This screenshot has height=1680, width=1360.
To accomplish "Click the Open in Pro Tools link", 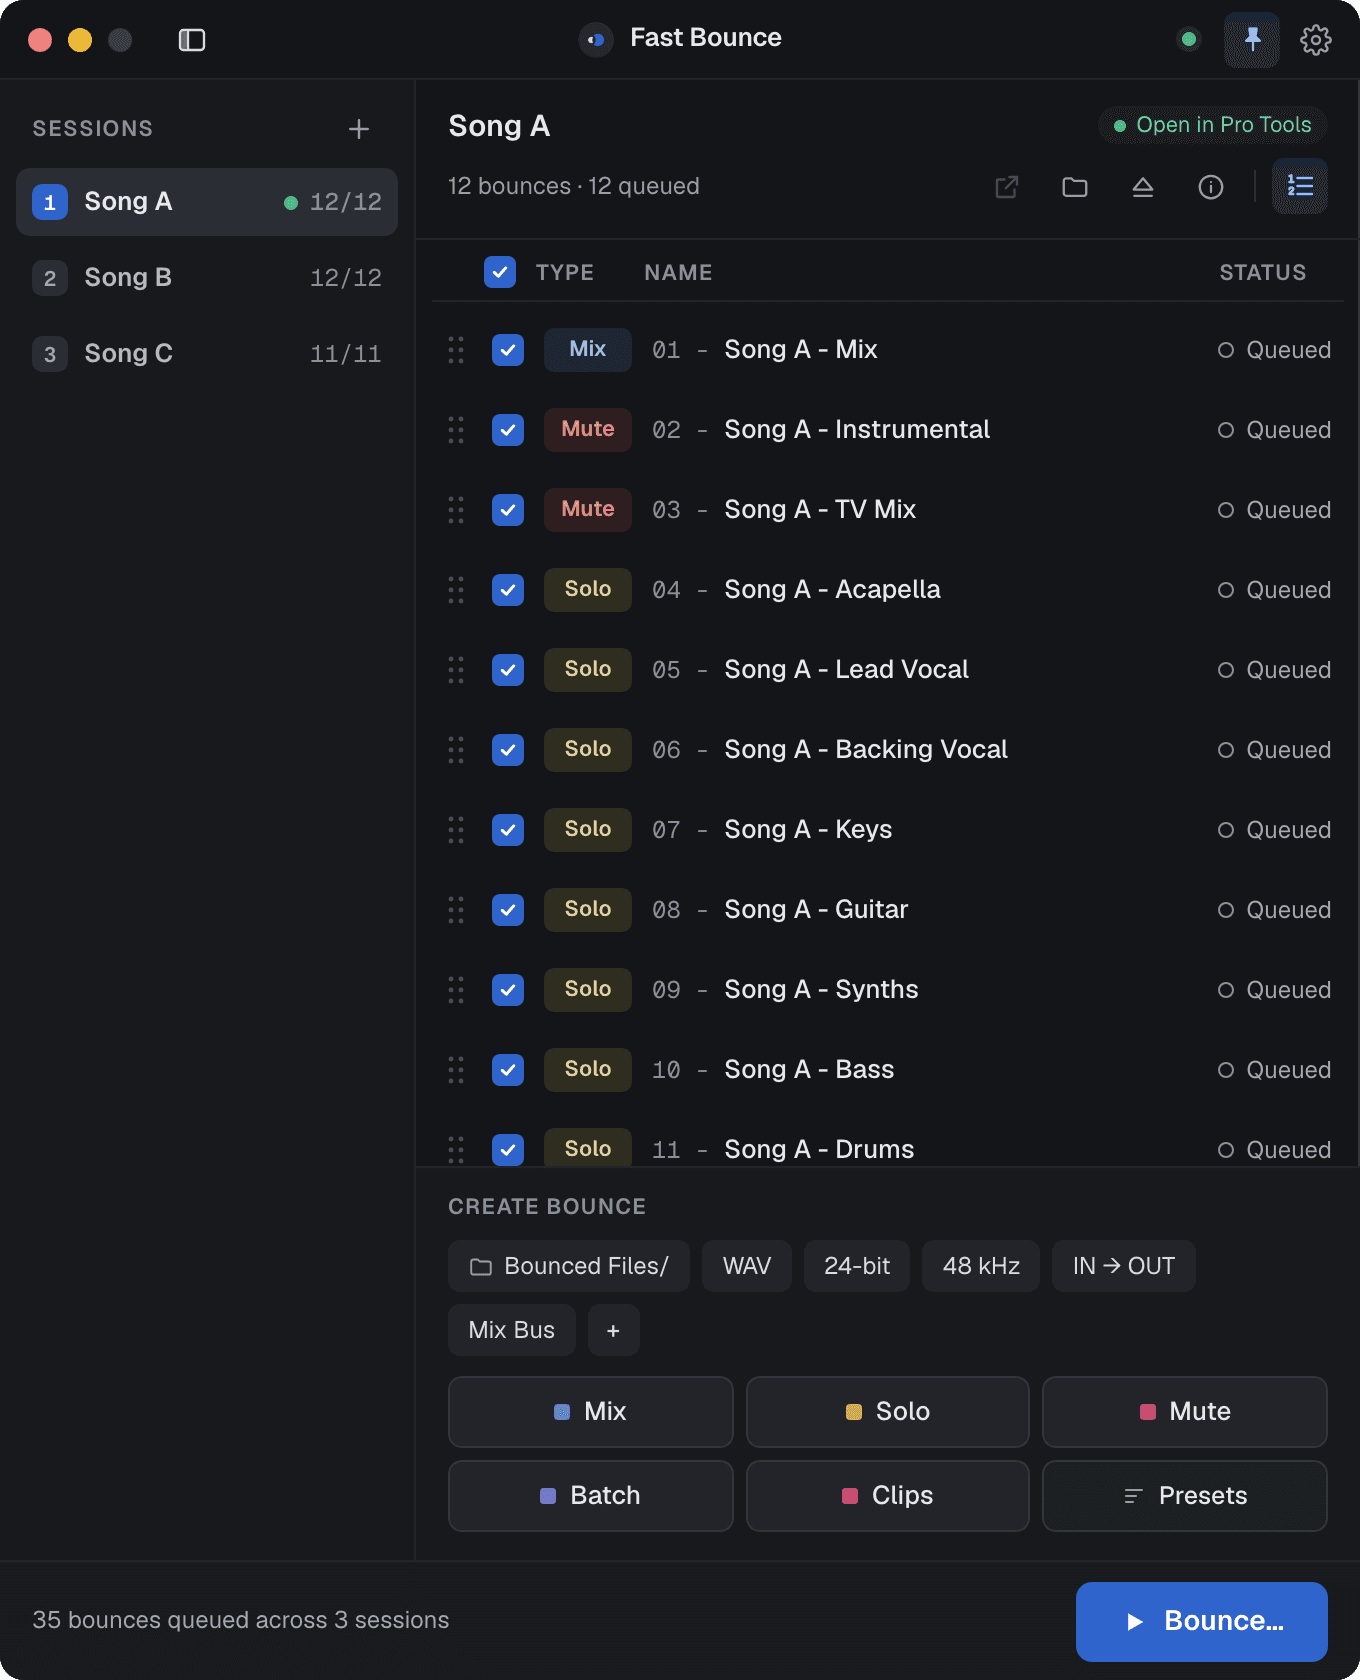I will pos(1213,125).
